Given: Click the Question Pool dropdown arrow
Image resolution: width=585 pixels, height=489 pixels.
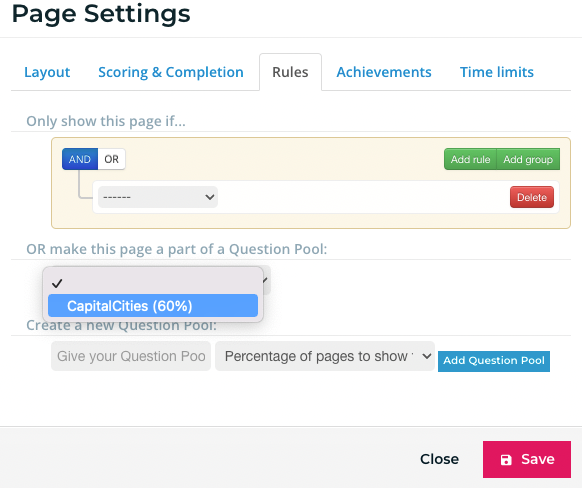Looking at the screenshot, I should click(x=265, y=280).
